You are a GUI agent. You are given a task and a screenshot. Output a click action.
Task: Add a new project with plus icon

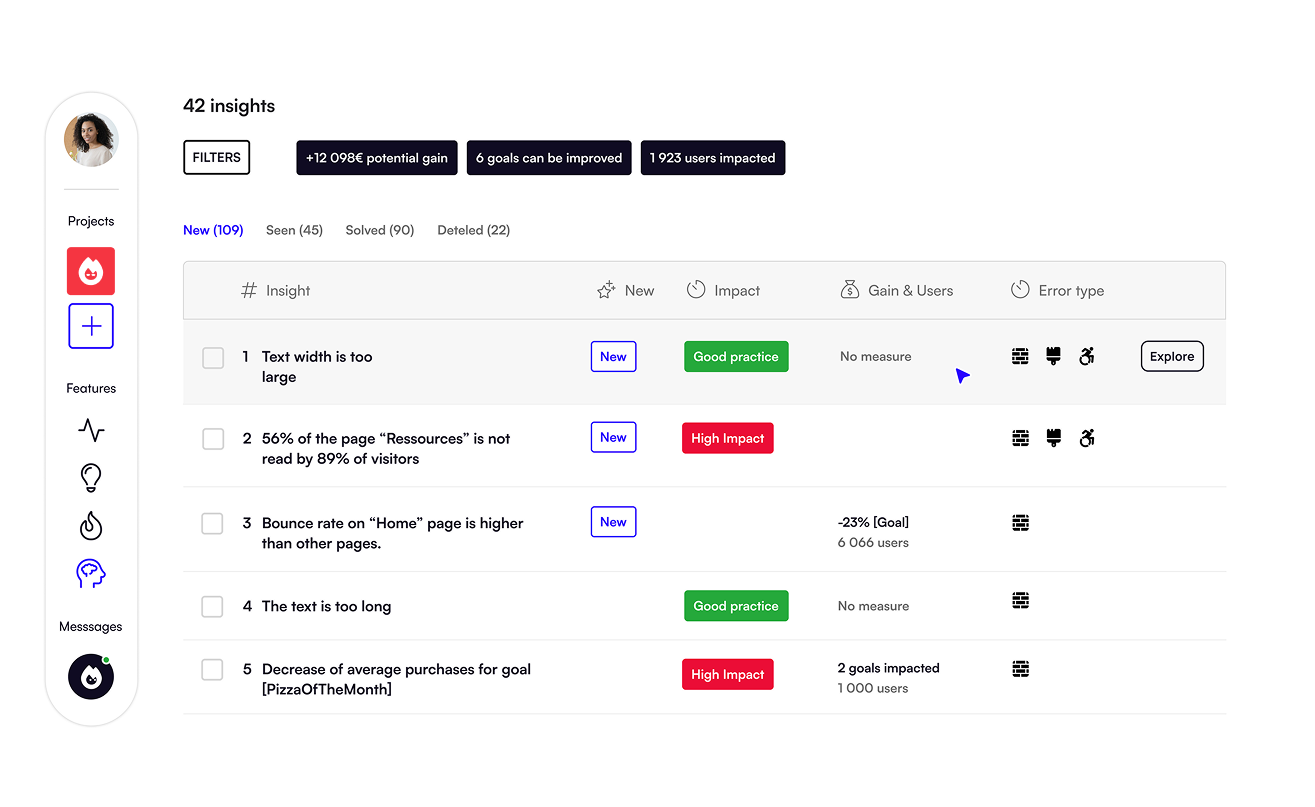click(91, 326)
